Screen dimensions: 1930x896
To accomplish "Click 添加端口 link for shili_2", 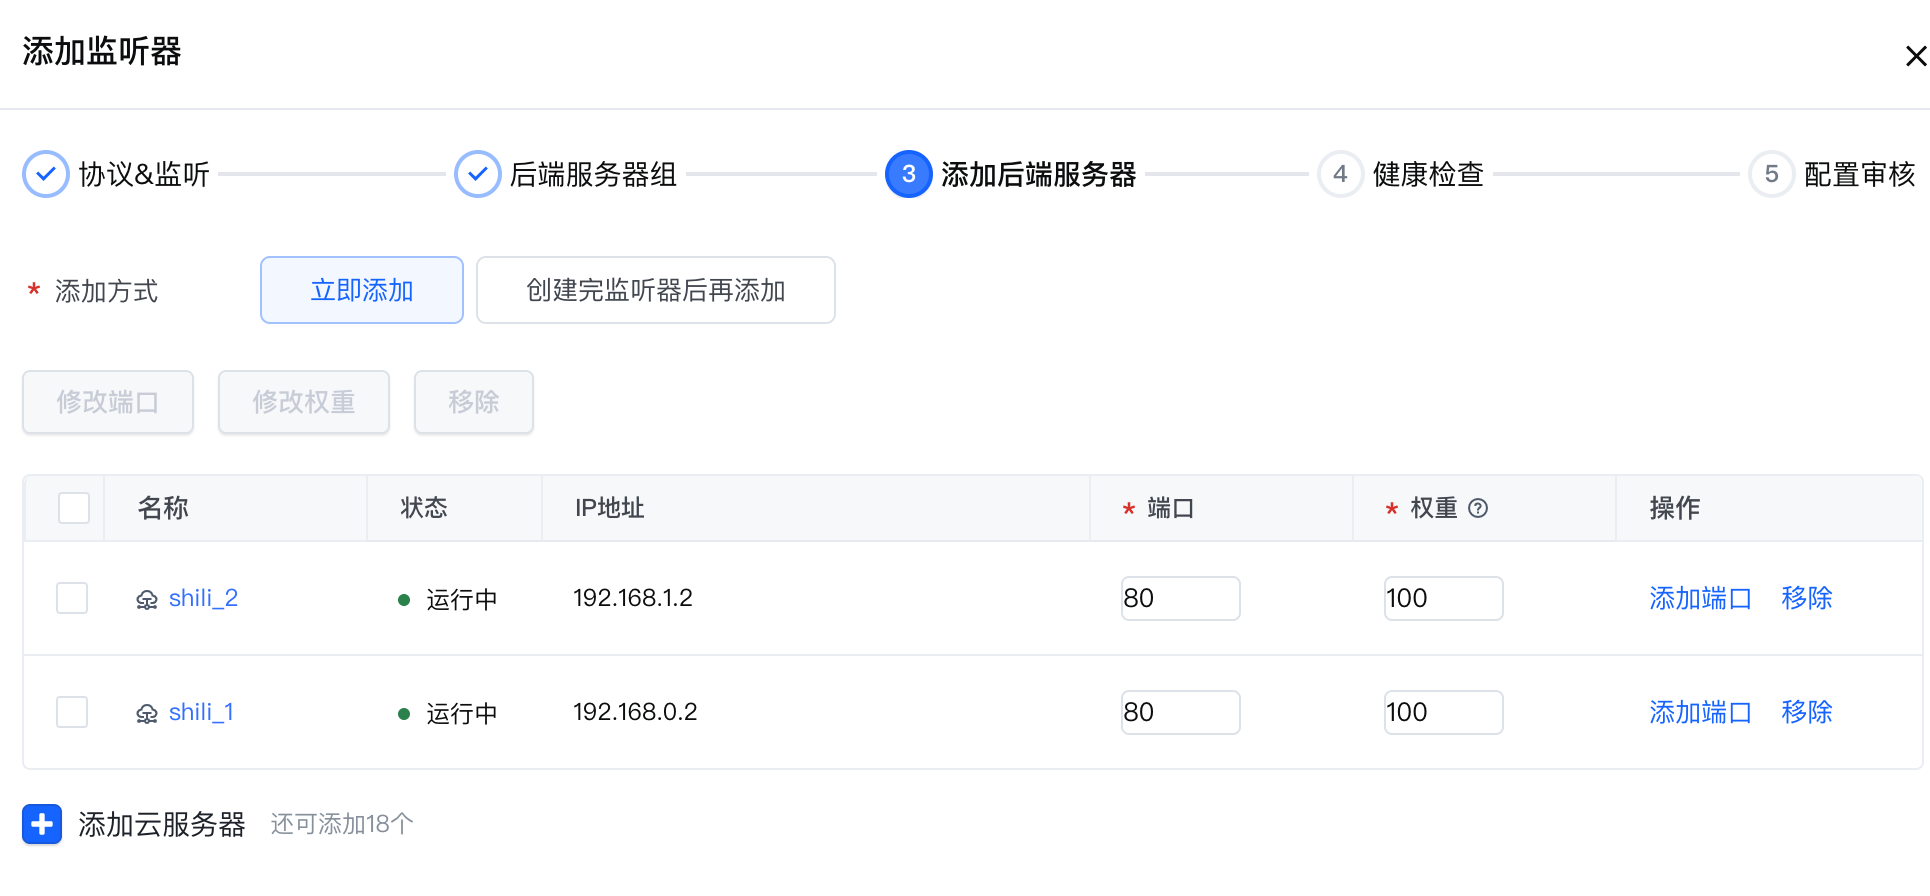I will [x=1700, y=598].
